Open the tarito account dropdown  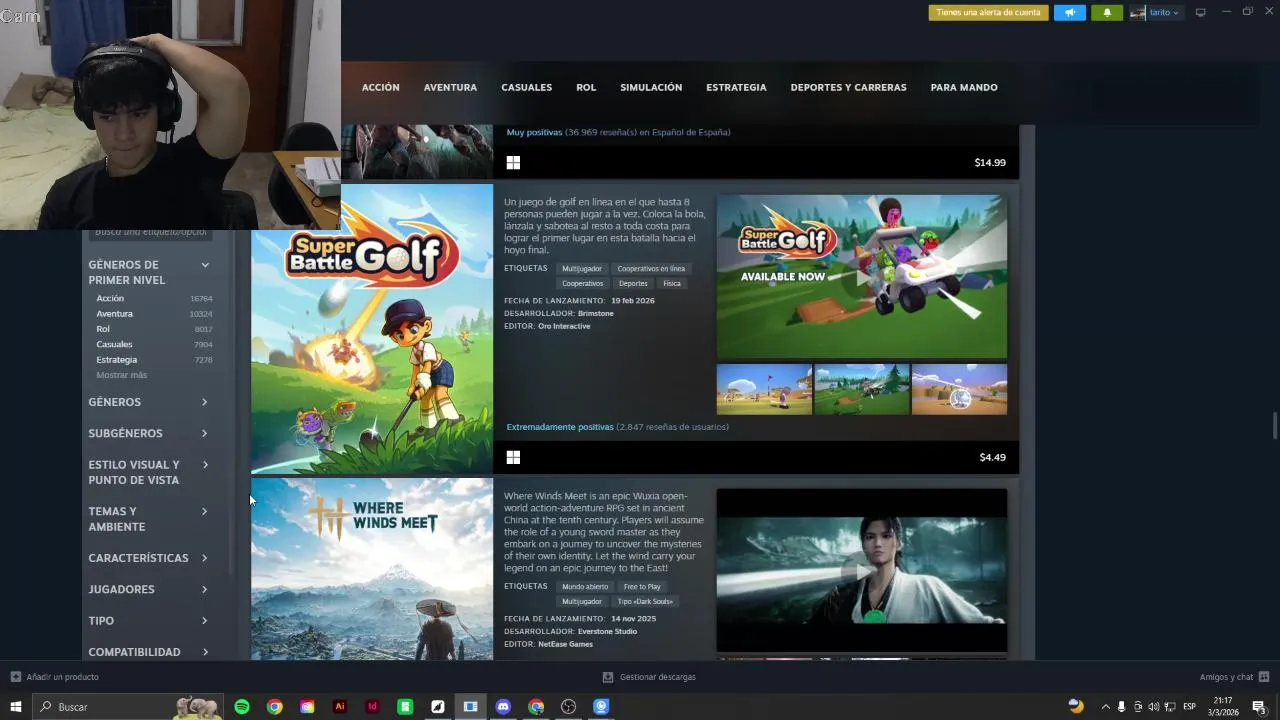(1165, 13)
